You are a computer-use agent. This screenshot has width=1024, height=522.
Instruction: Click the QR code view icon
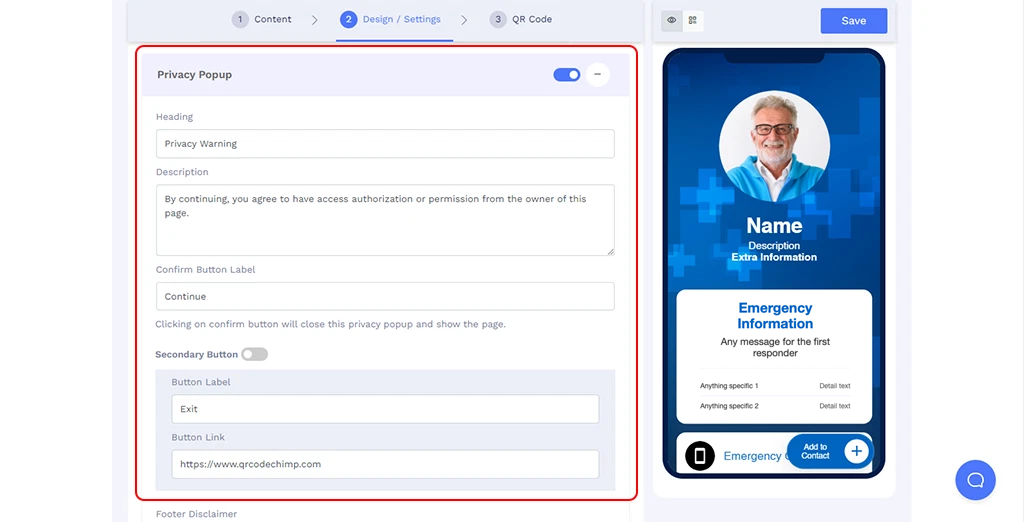click(692, 20)
